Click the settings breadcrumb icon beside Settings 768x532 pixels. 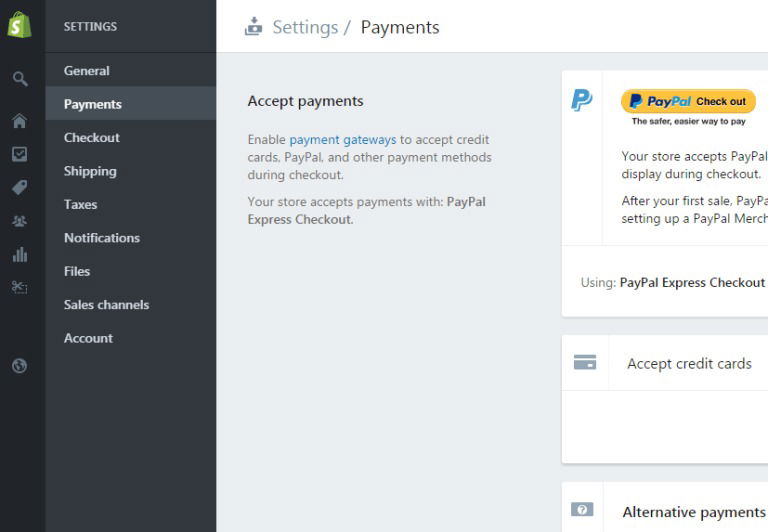[253, 26]
